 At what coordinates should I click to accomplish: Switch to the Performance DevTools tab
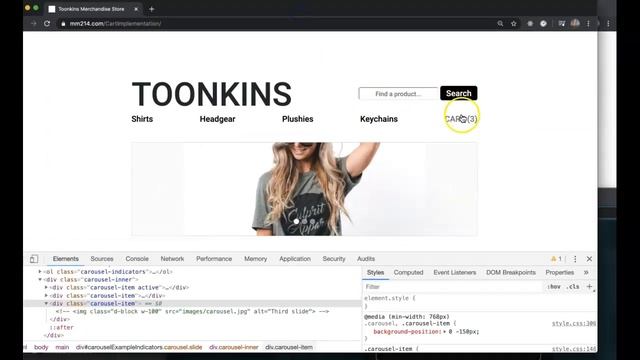click(213, 259)
